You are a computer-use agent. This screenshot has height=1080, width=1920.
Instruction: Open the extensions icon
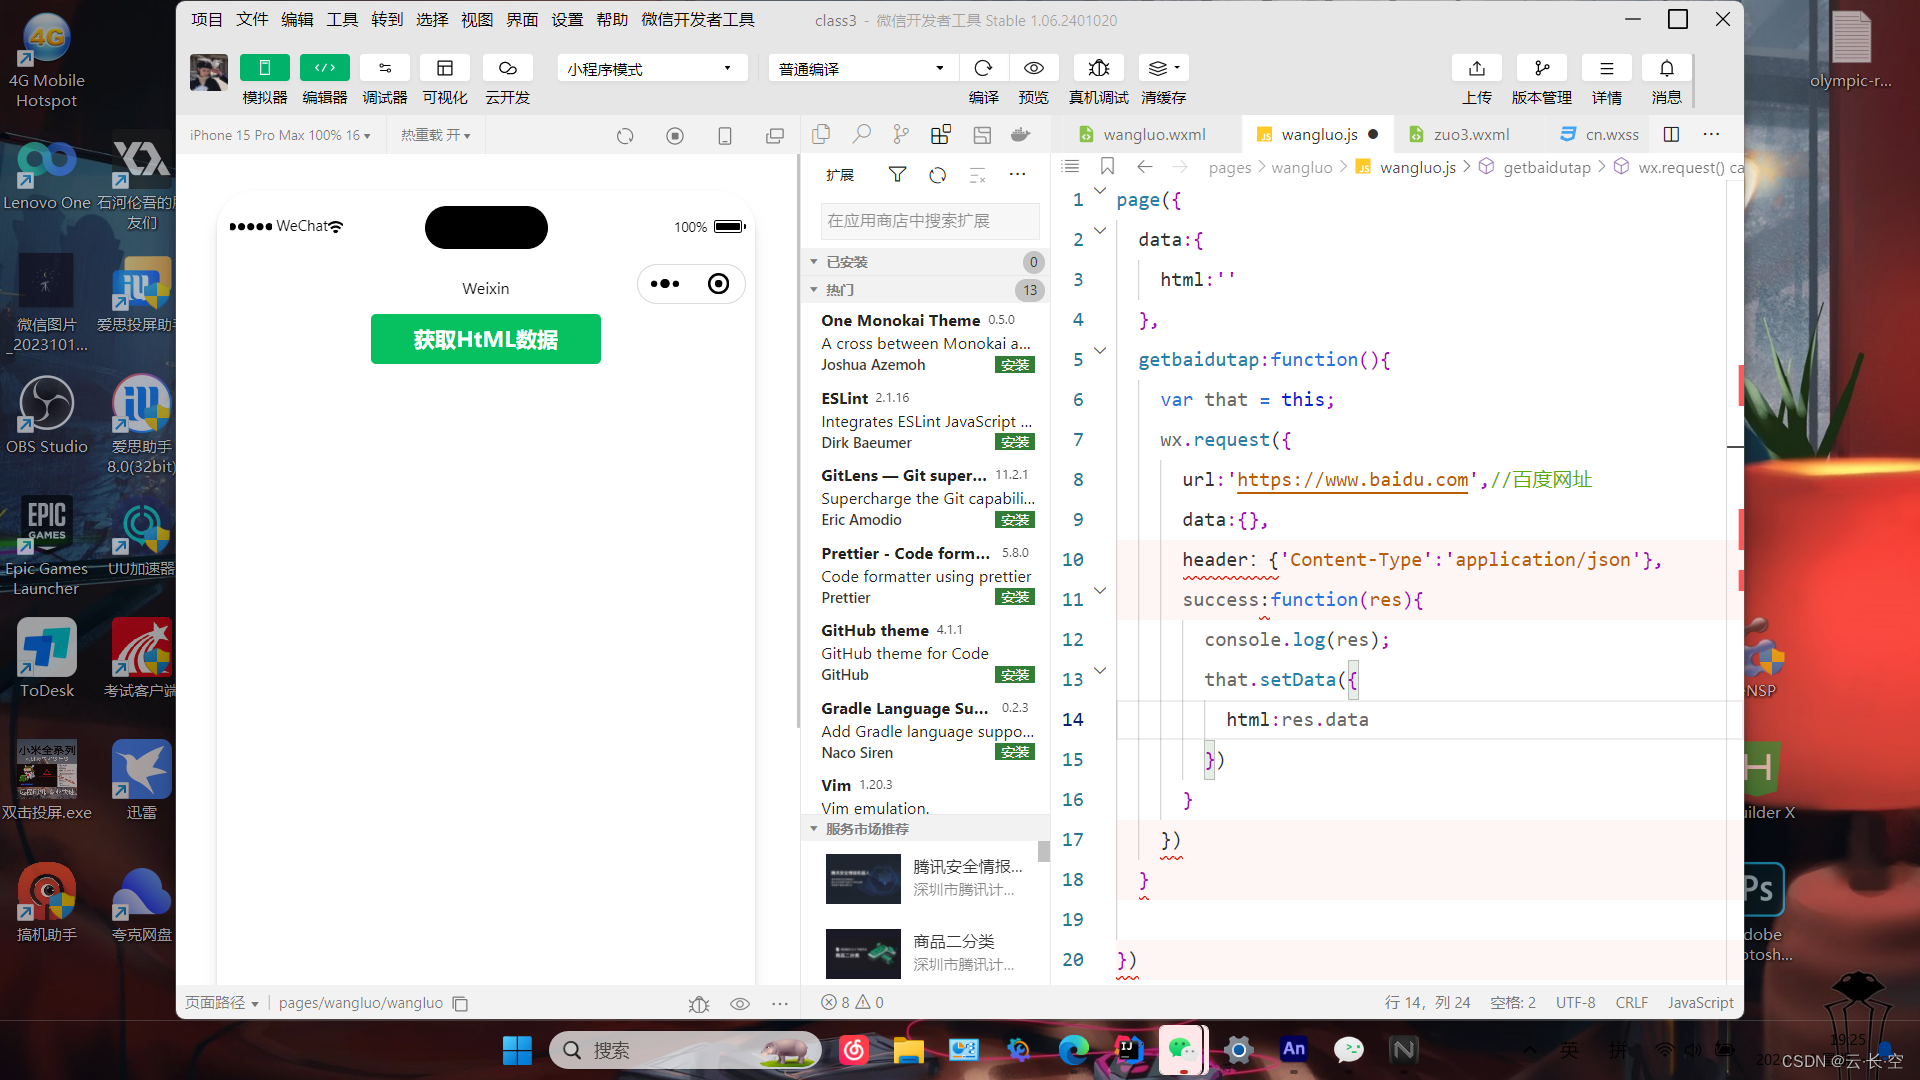pos(941,134)
